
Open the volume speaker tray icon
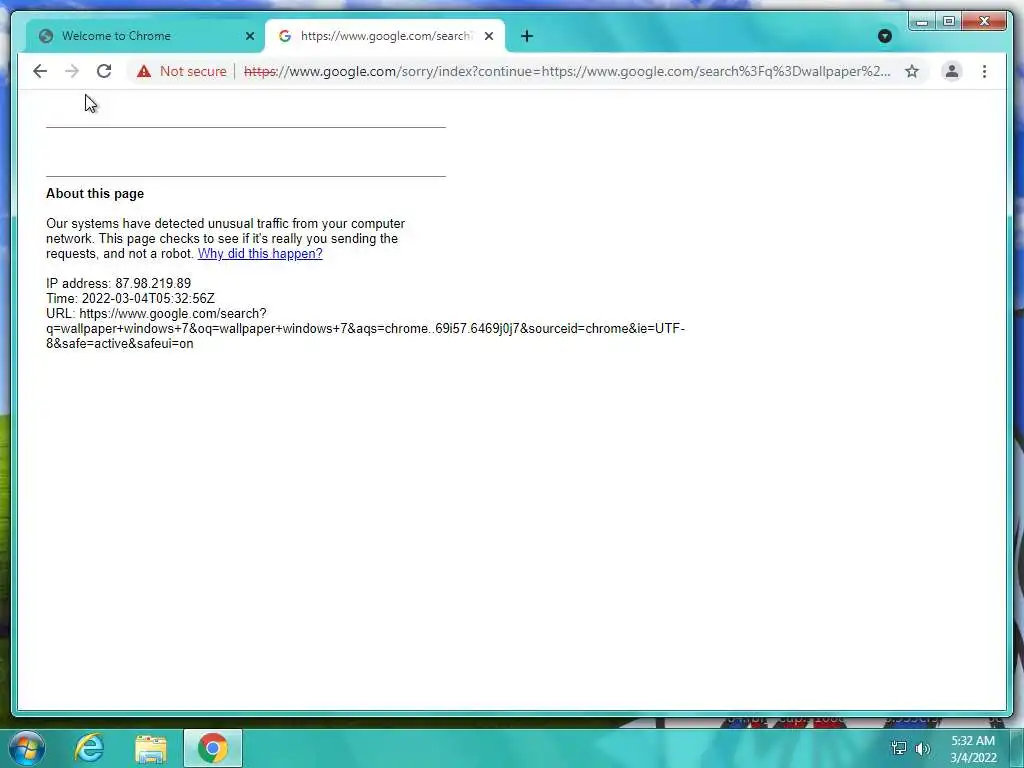coord(922,748)
